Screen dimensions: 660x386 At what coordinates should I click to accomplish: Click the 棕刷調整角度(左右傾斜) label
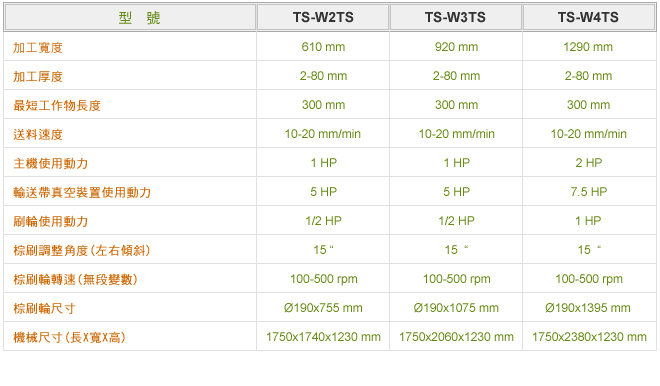pyautogui.click(x=82, y=250)
